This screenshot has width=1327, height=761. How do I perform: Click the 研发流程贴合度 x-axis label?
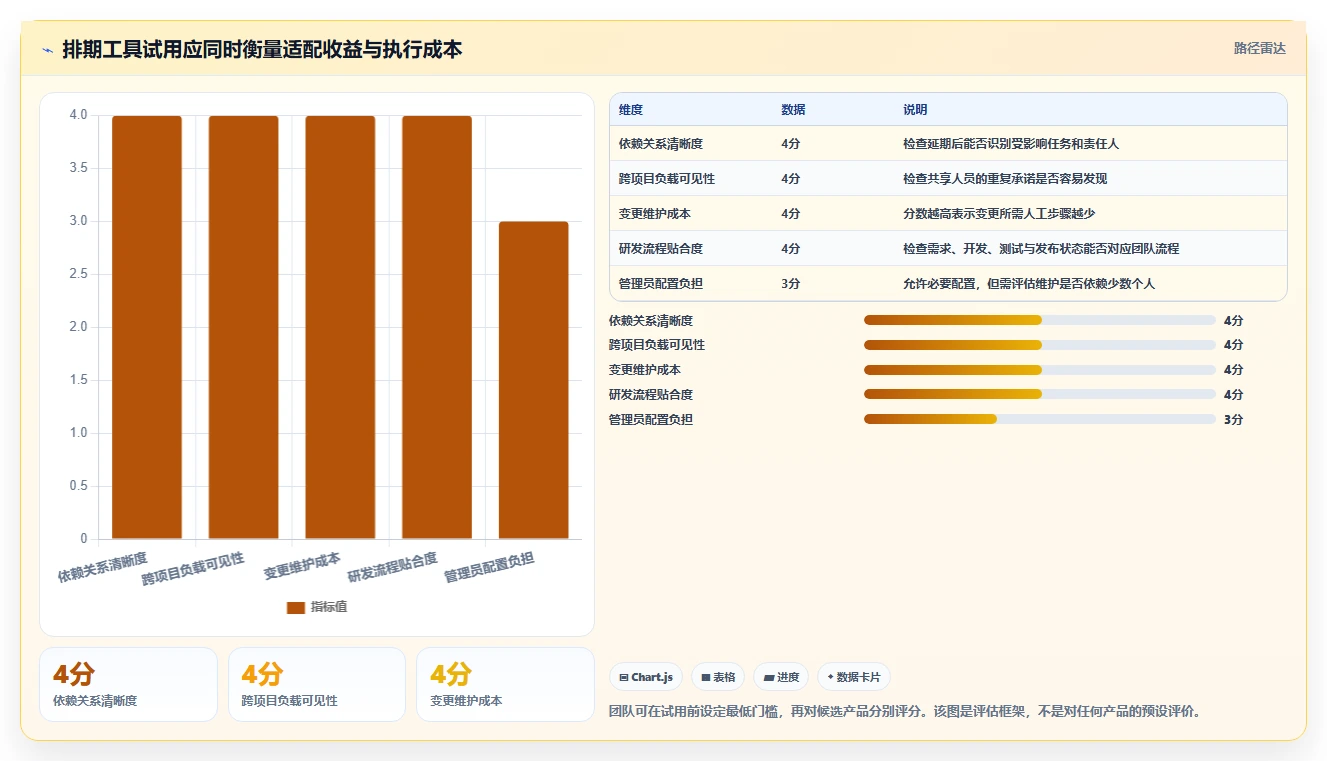coord(392,567)
